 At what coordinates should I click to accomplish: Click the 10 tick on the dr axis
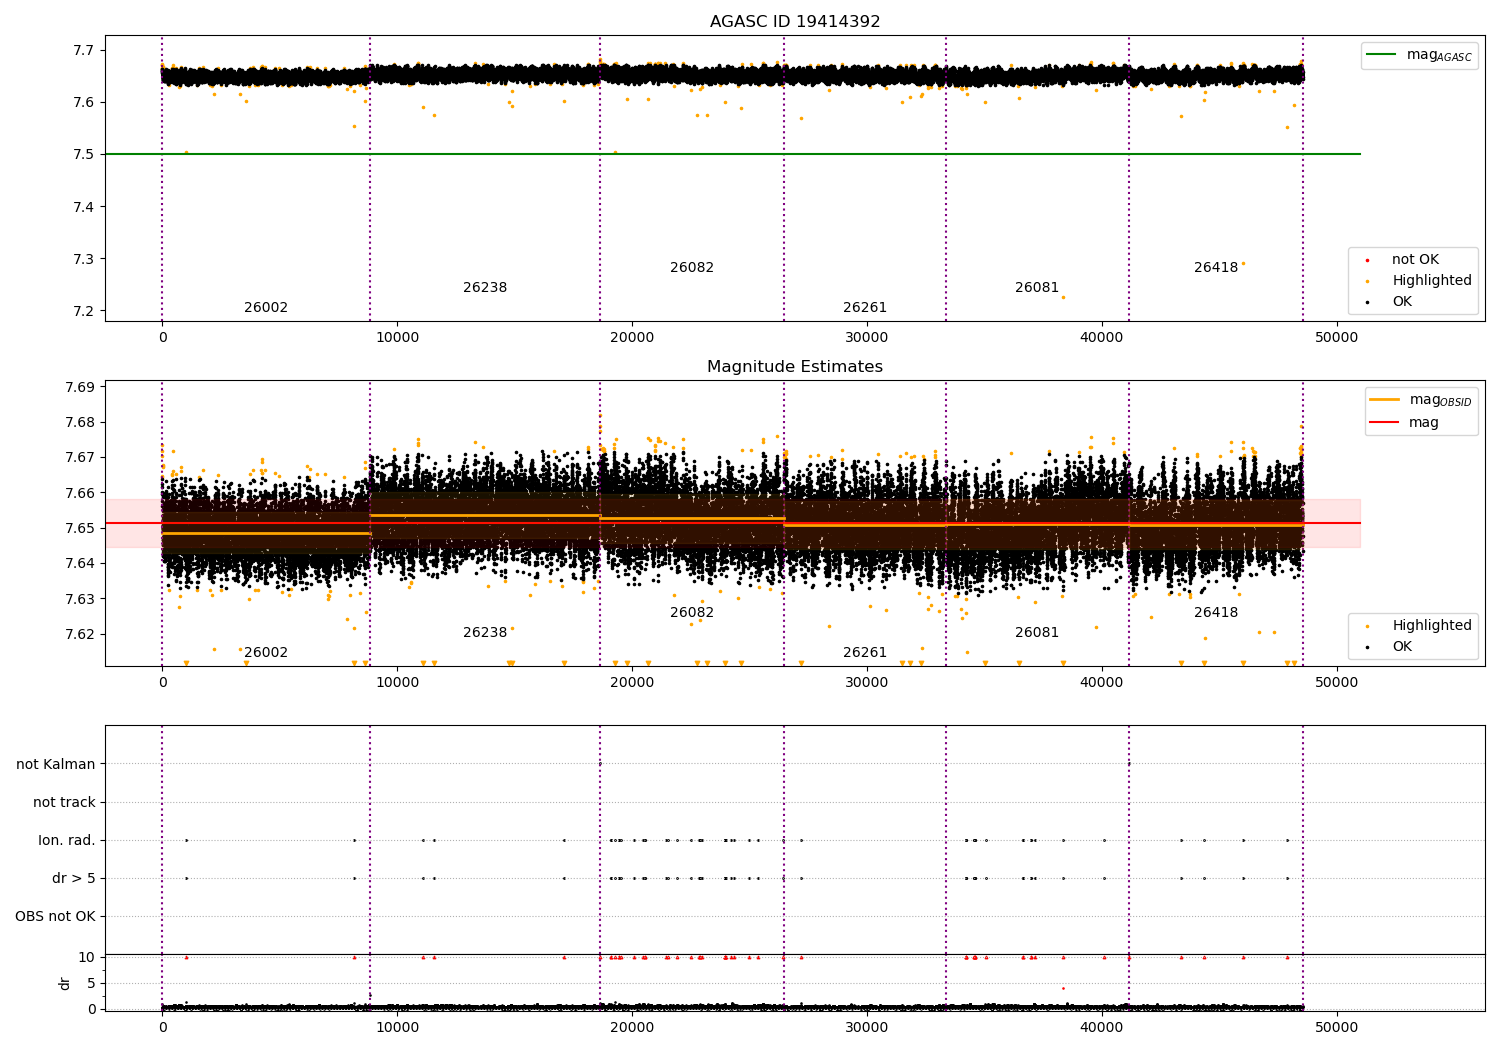[x=87, y=958]
